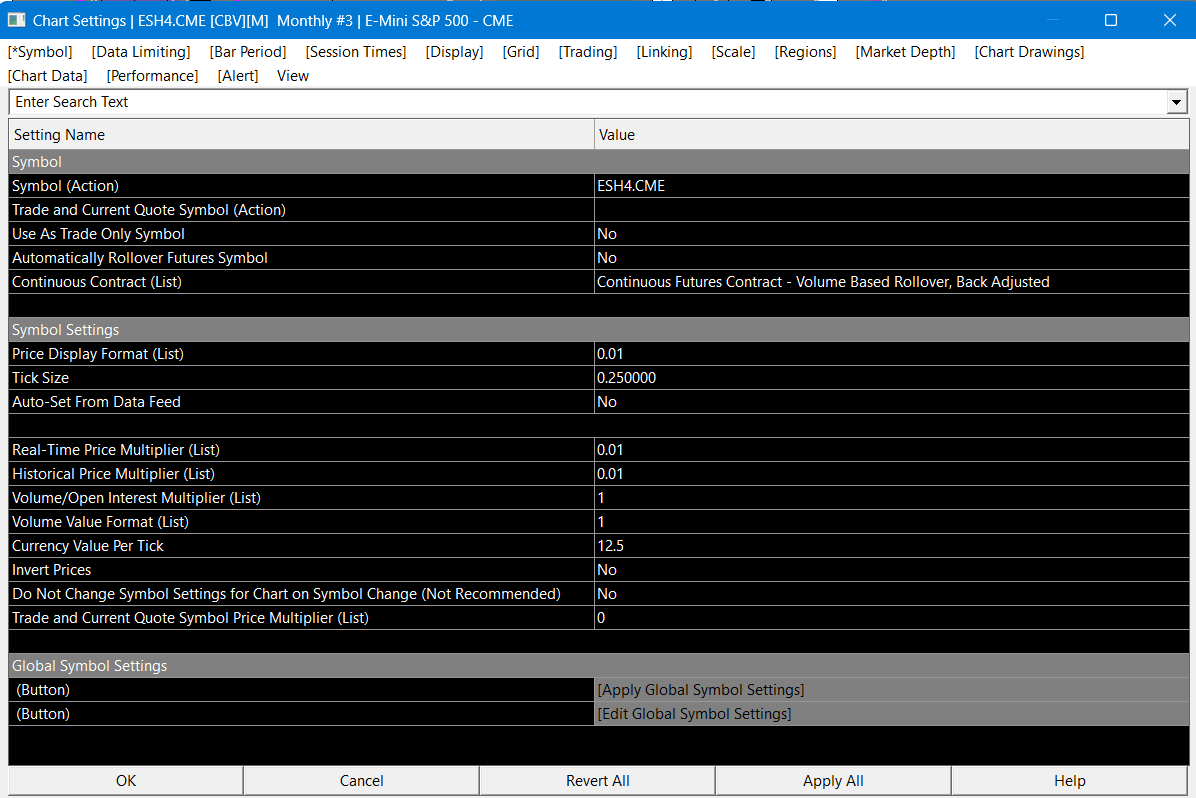Click [Edit Global Symbol Settings] button
Image resolution: width=1196 pixels, height=798 pixels.
click(x=891, y=714)
